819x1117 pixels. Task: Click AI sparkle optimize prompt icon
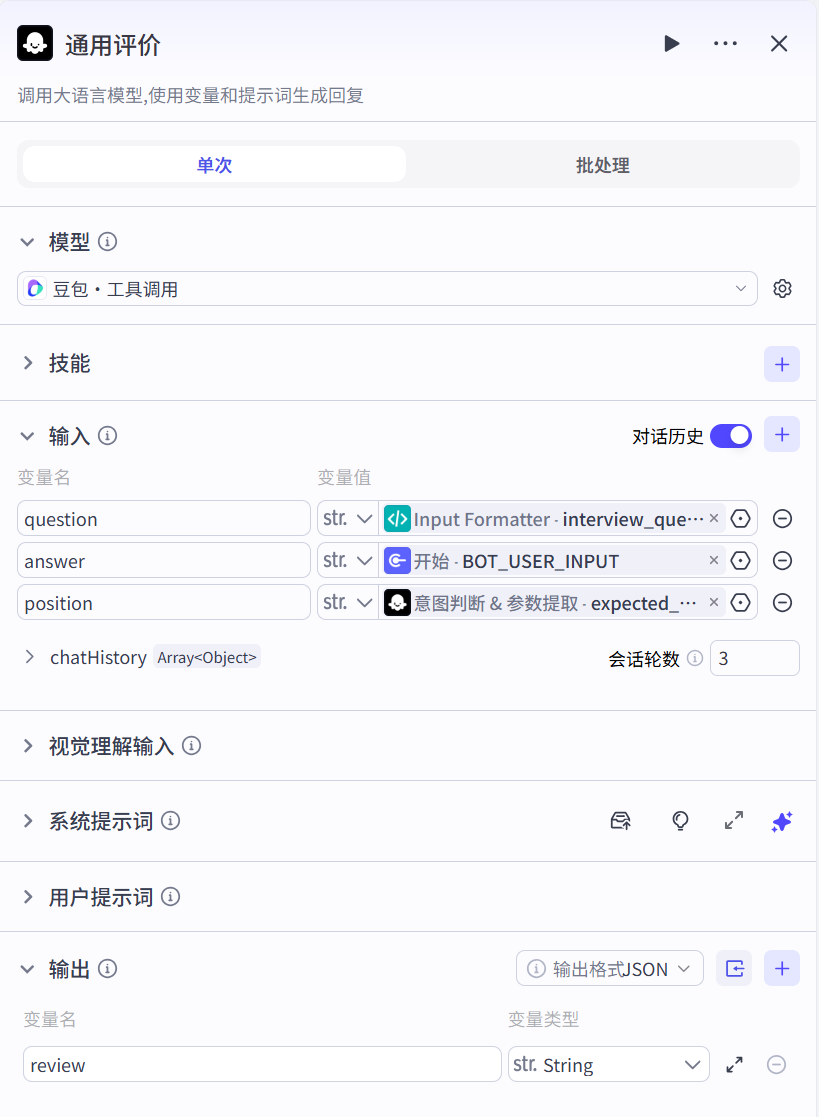pyautogui.click(x=782, y=821)
